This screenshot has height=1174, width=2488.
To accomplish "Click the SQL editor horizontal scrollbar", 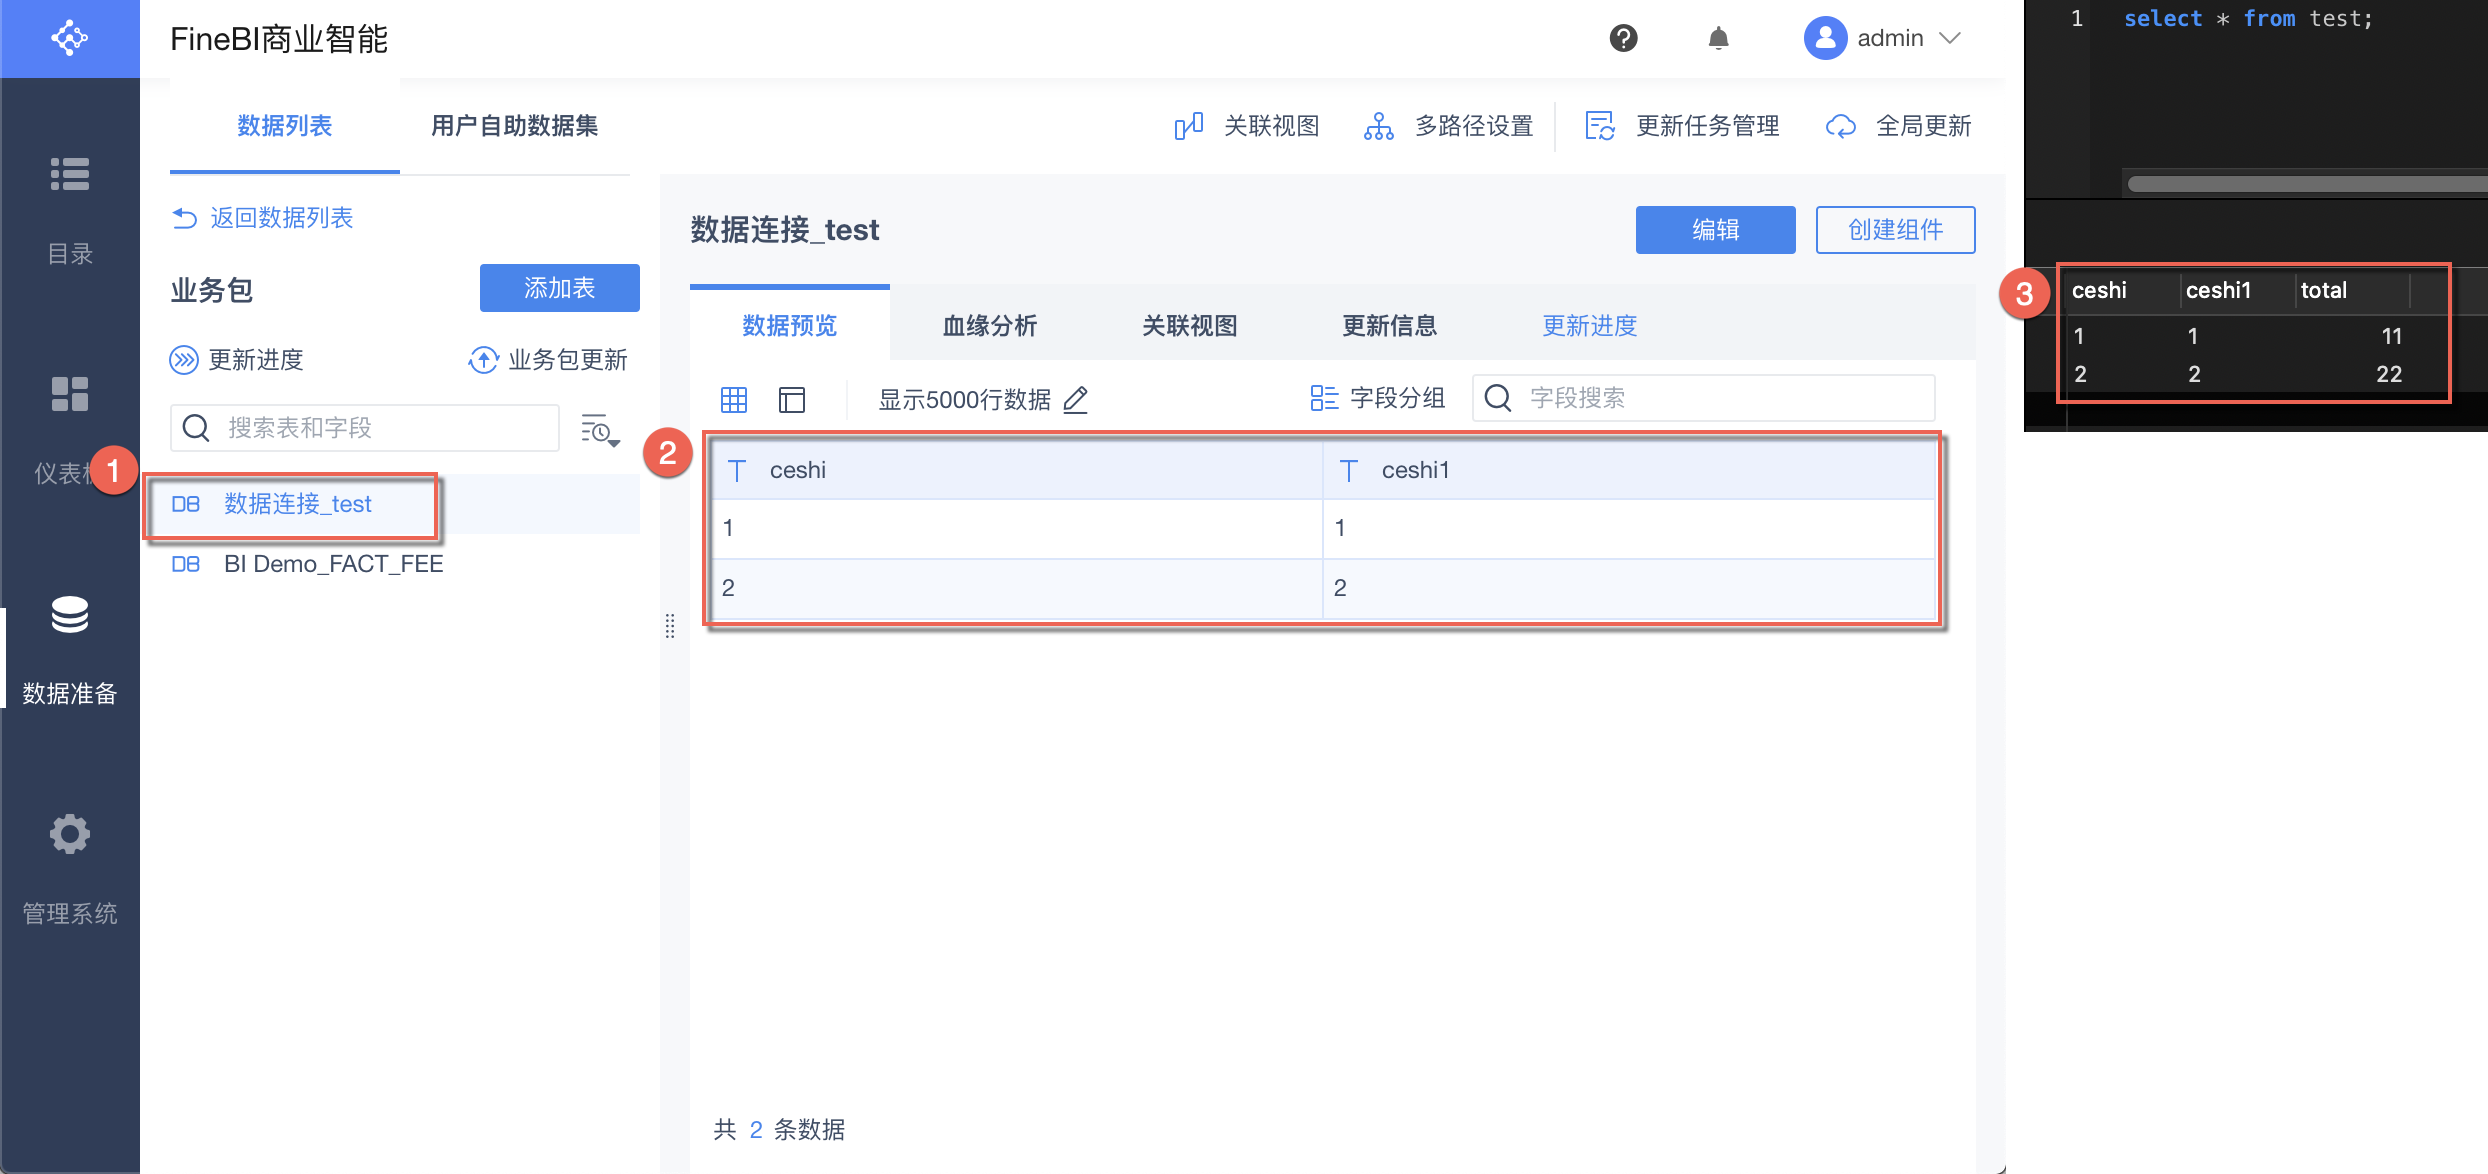I will coord(2300,184).
